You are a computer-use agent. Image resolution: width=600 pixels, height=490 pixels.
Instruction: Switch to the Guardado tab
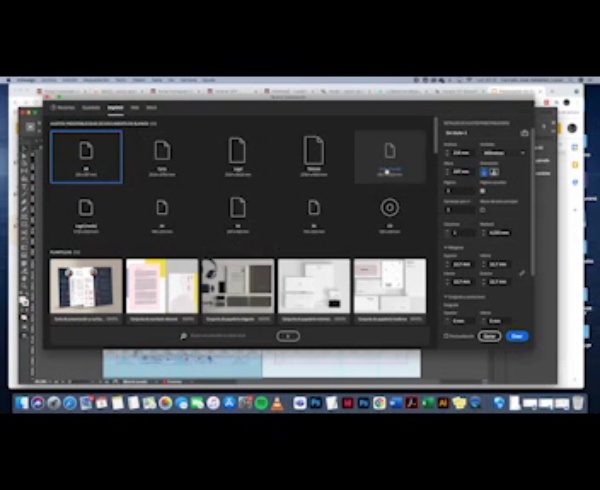pyautogui.click(x=91, y=107)
